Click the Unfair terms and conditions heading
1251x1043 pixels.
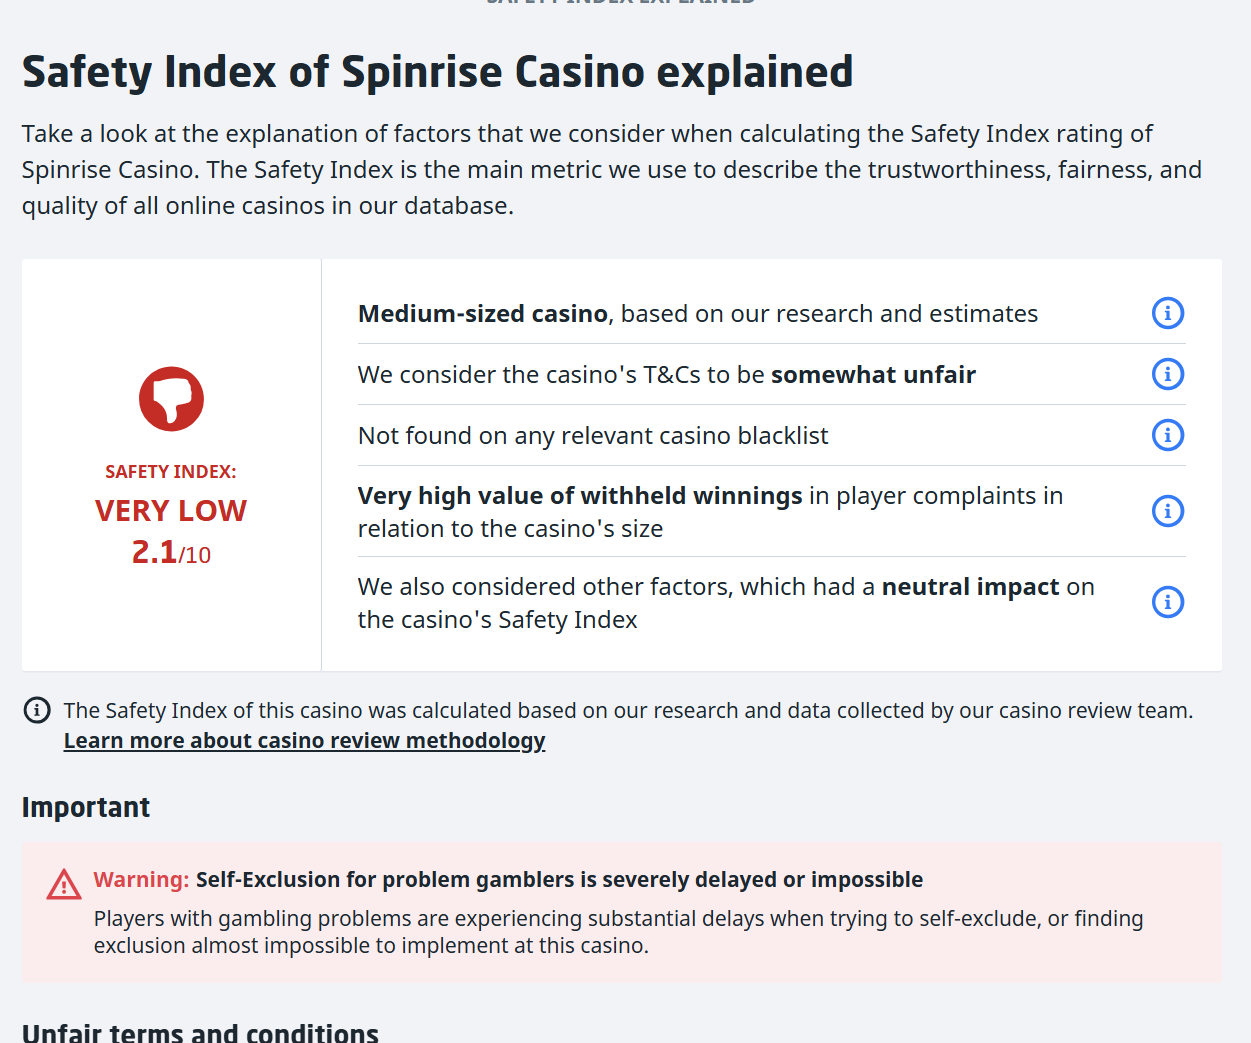(x=200, y=1032)
